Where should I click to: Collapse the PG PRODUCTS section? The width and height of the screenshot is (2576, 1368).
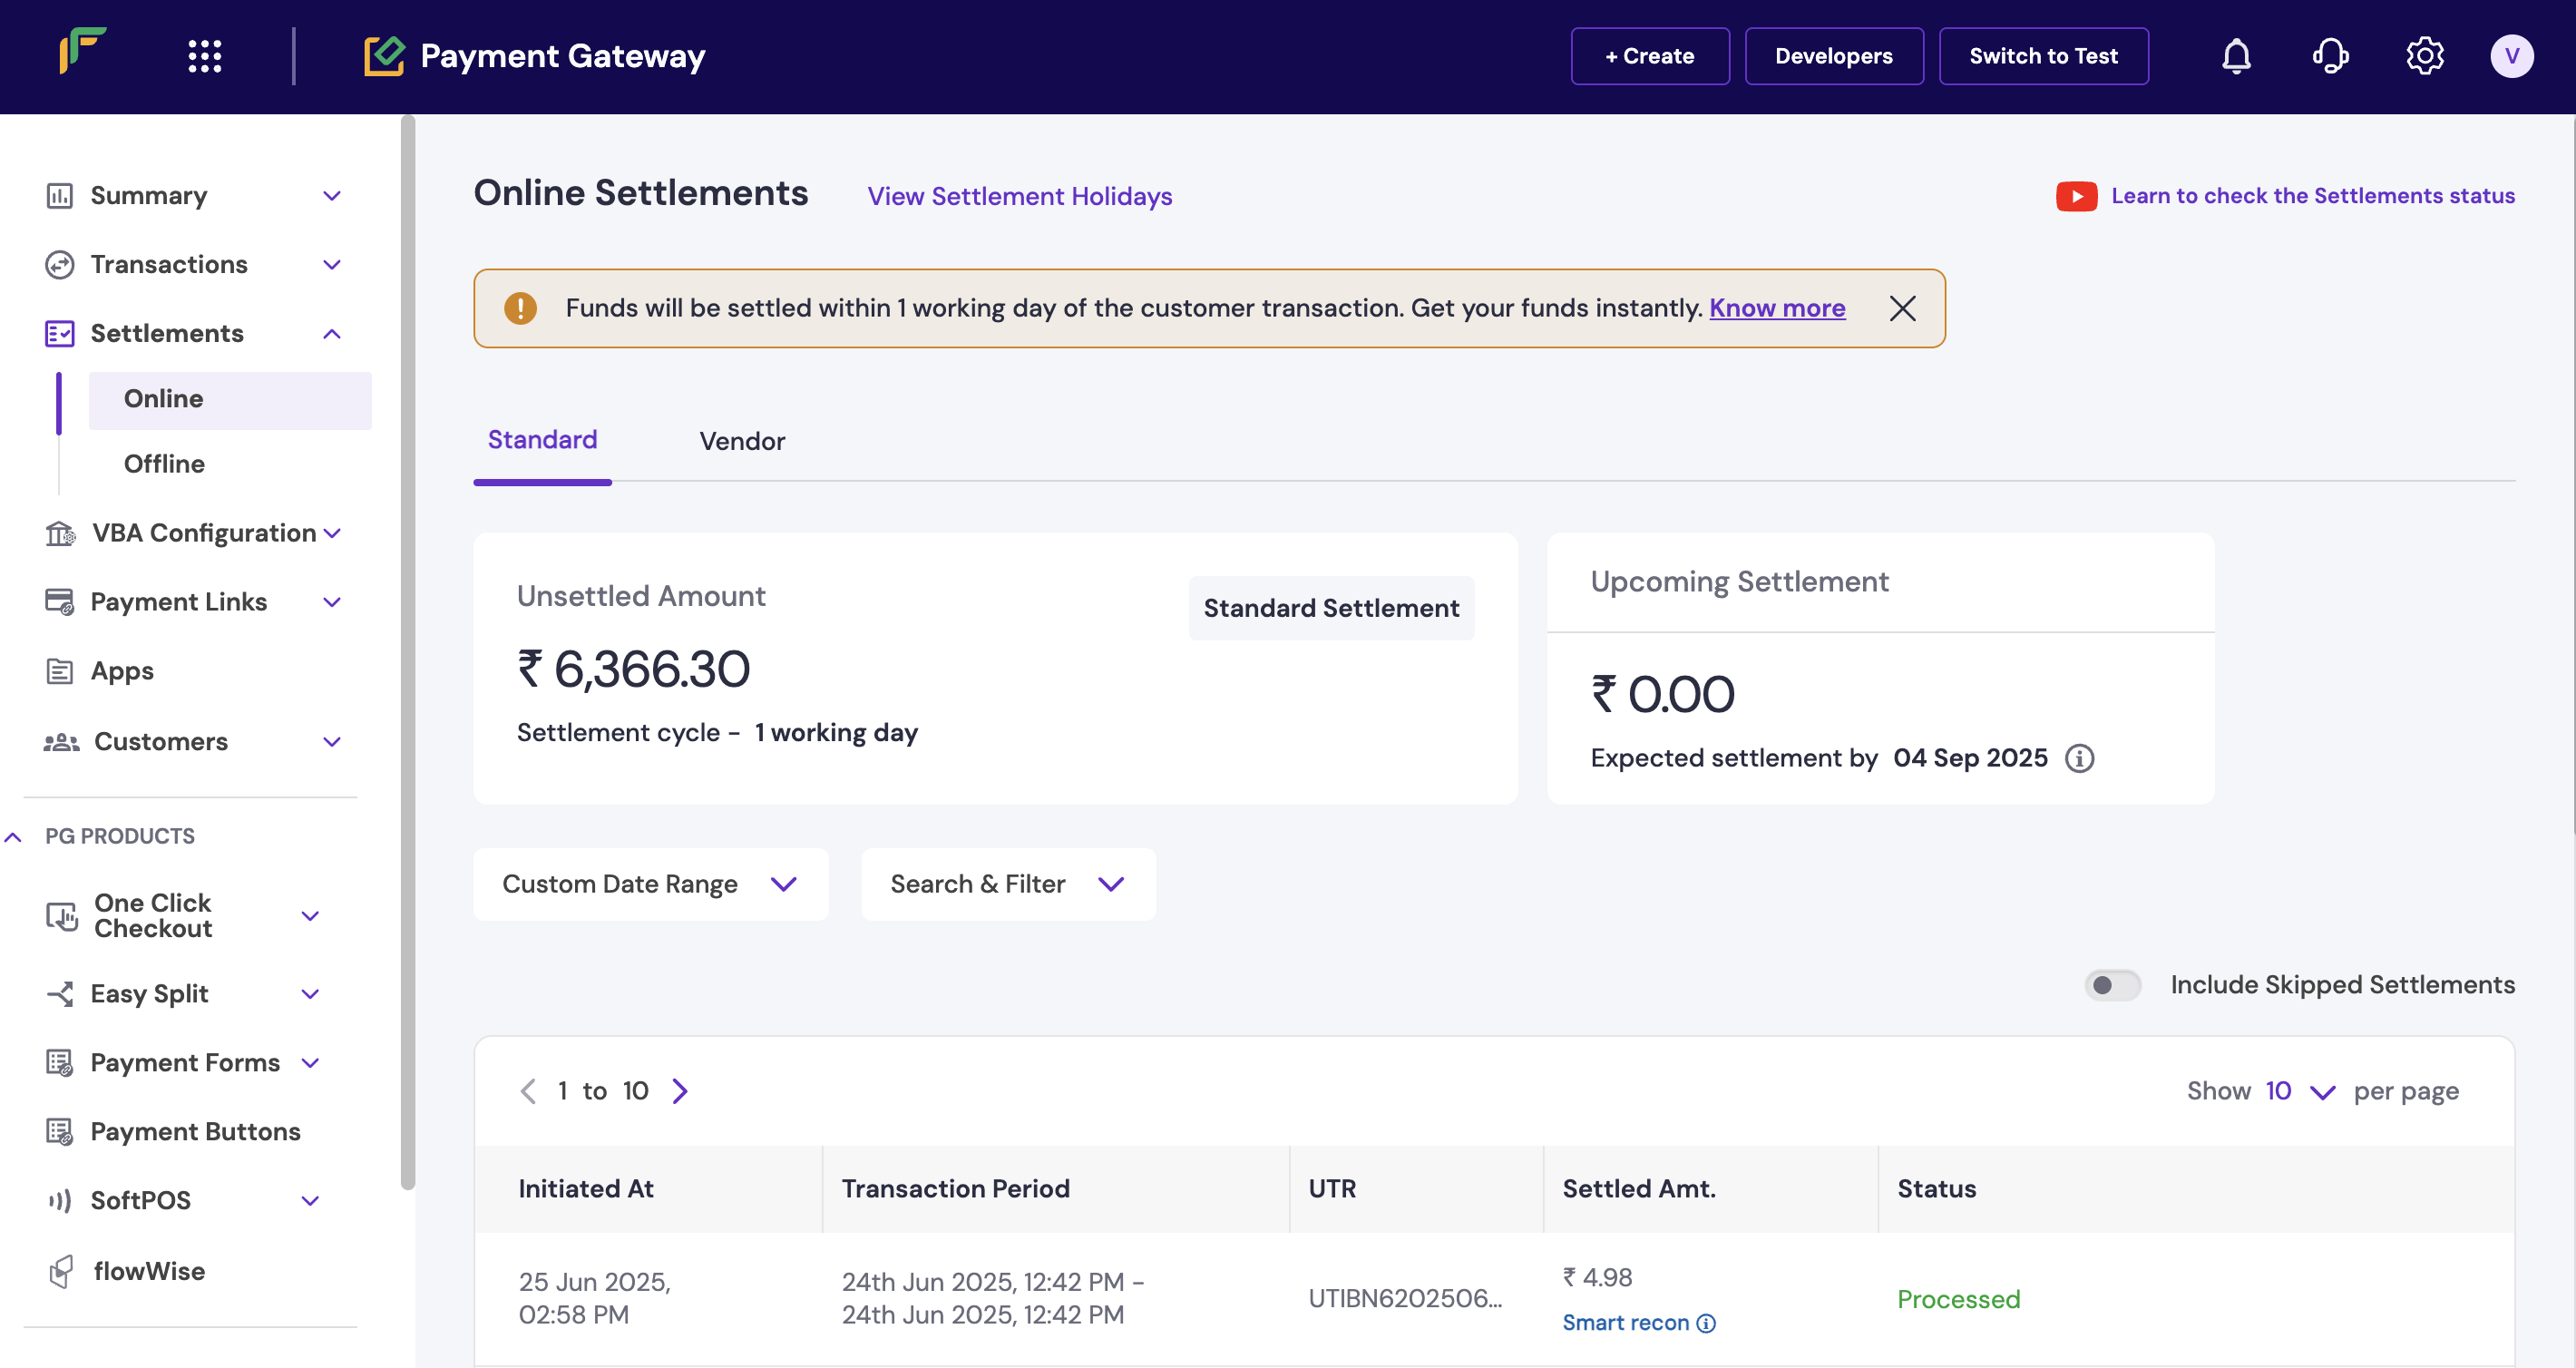tap(14, 836)
